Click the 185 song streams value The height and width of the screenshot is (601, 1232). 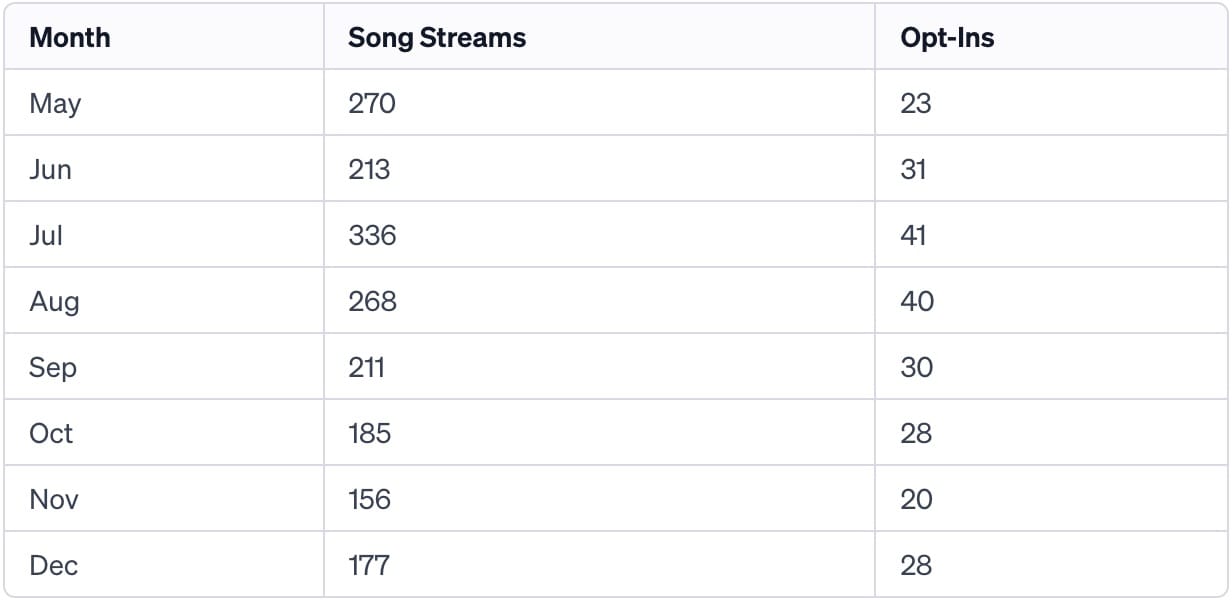[x=369, y=433]
